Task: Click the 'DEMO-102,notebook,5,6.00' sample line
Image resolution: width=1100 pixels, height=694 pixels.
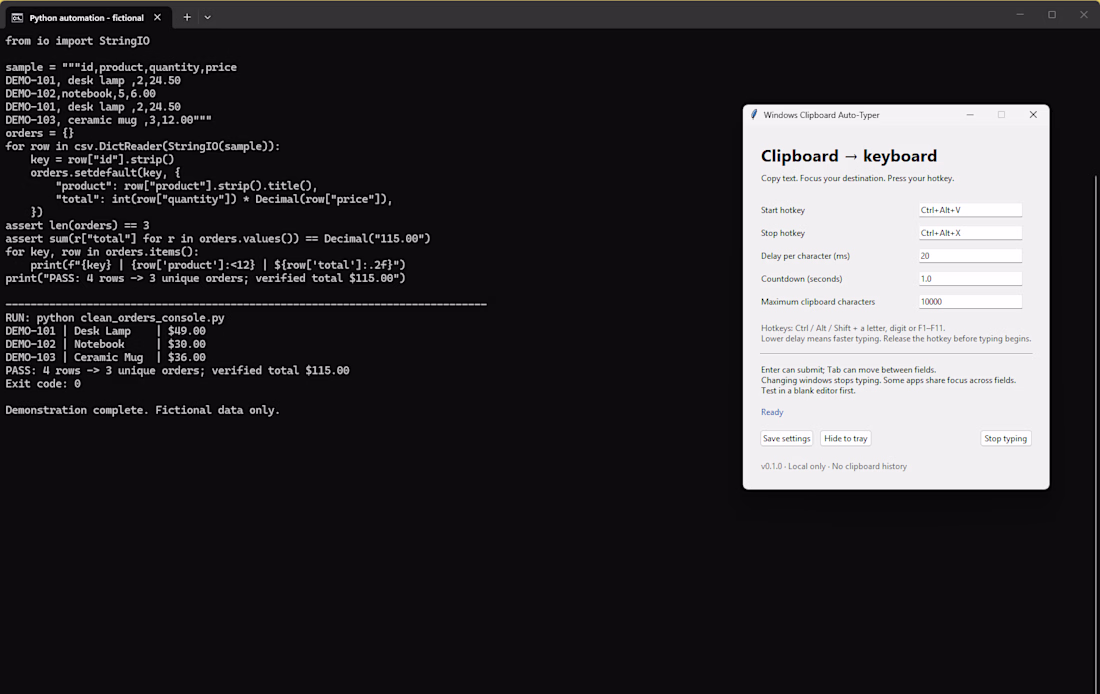Action: click(81, 93)
